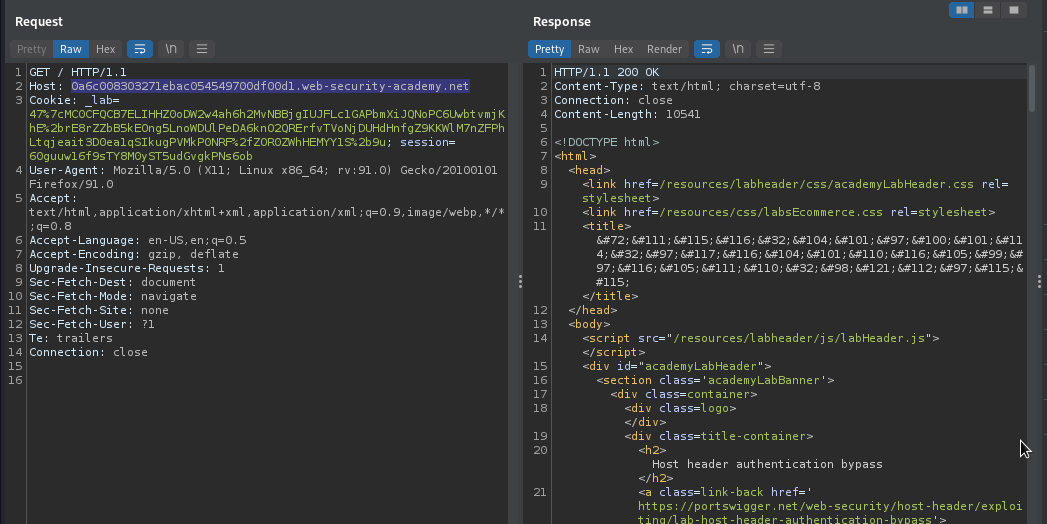
Task: Click 'HTTP/1.1 200 OK' response status line
Action: (x=606, y=72)
